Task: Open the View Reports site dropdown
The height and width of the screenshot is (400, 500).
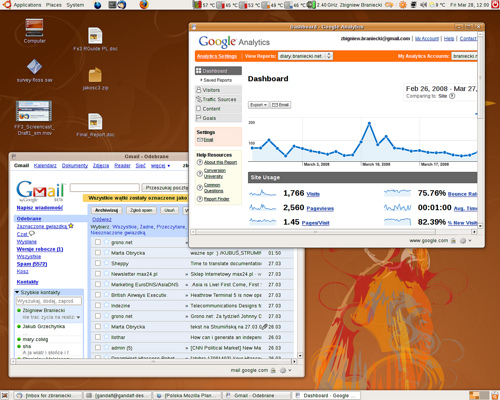Action: [x=305, y=56]
